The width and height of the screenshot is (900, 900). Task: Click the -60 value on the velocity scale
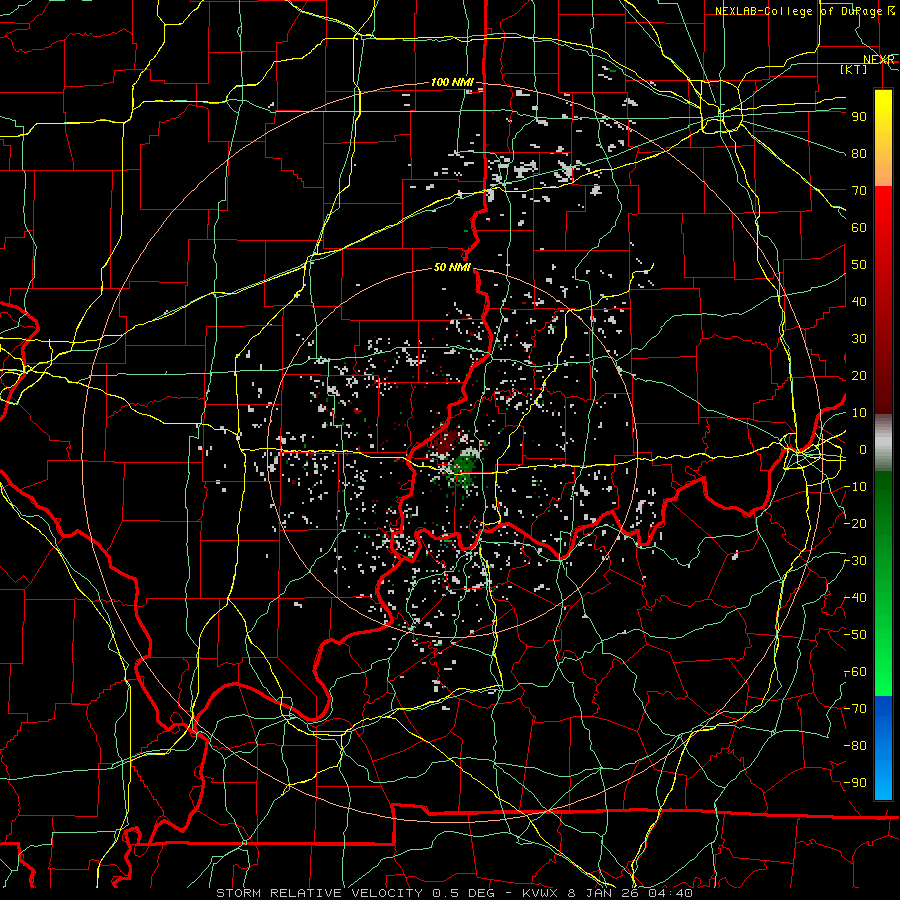coord(856,672)
